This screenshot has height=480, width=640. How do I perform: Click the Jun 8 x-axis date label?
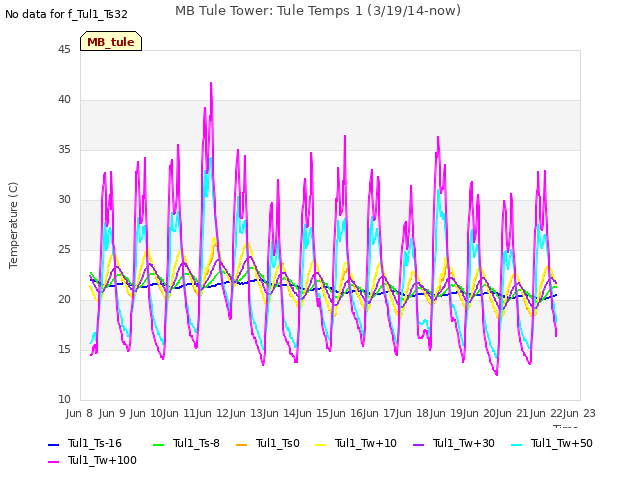[79, 413]
